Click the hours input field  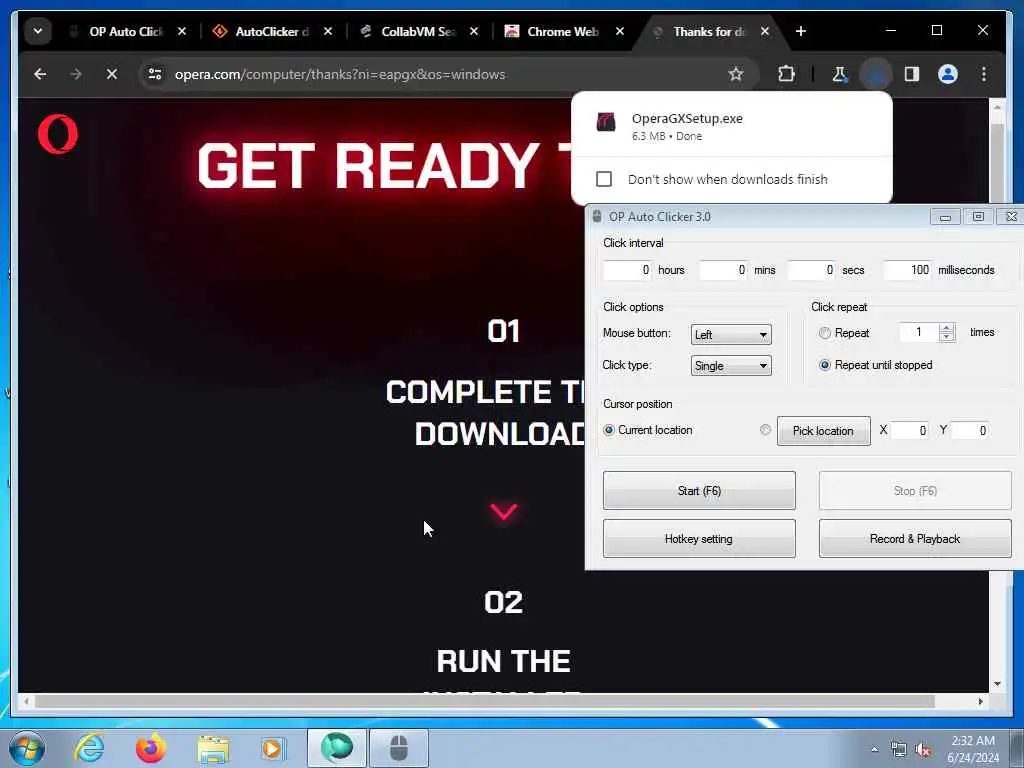[627, 270]
